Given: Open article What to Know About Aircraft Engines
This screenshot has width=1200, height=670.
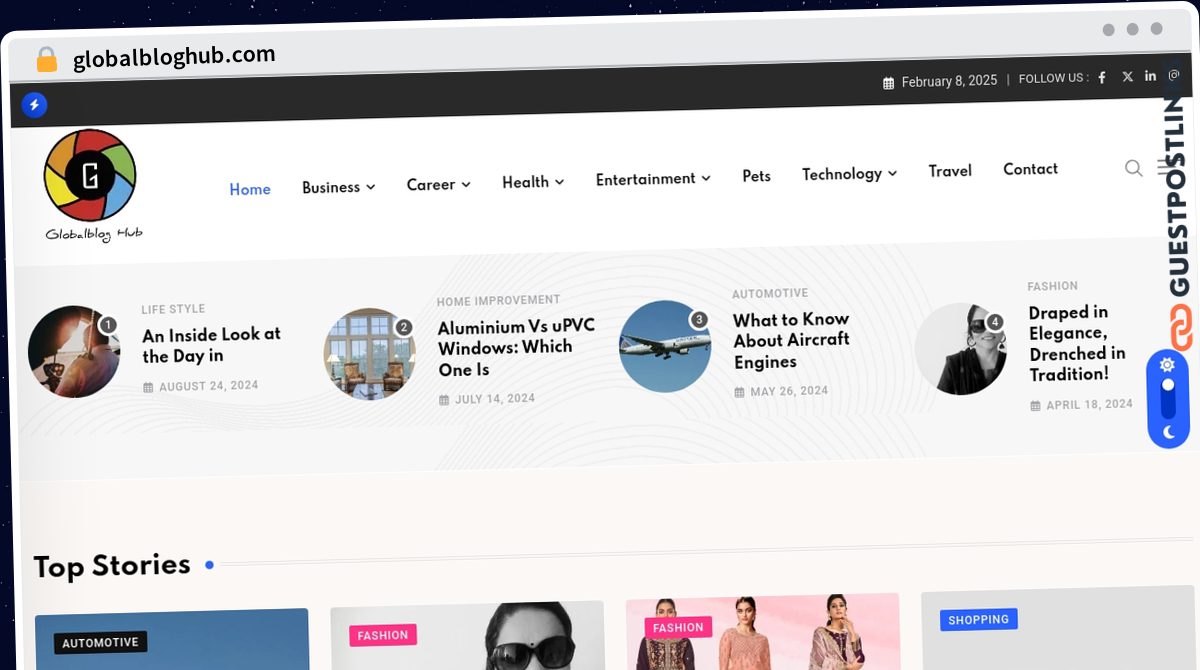Looking at the screenshot, I should point(792,341).
